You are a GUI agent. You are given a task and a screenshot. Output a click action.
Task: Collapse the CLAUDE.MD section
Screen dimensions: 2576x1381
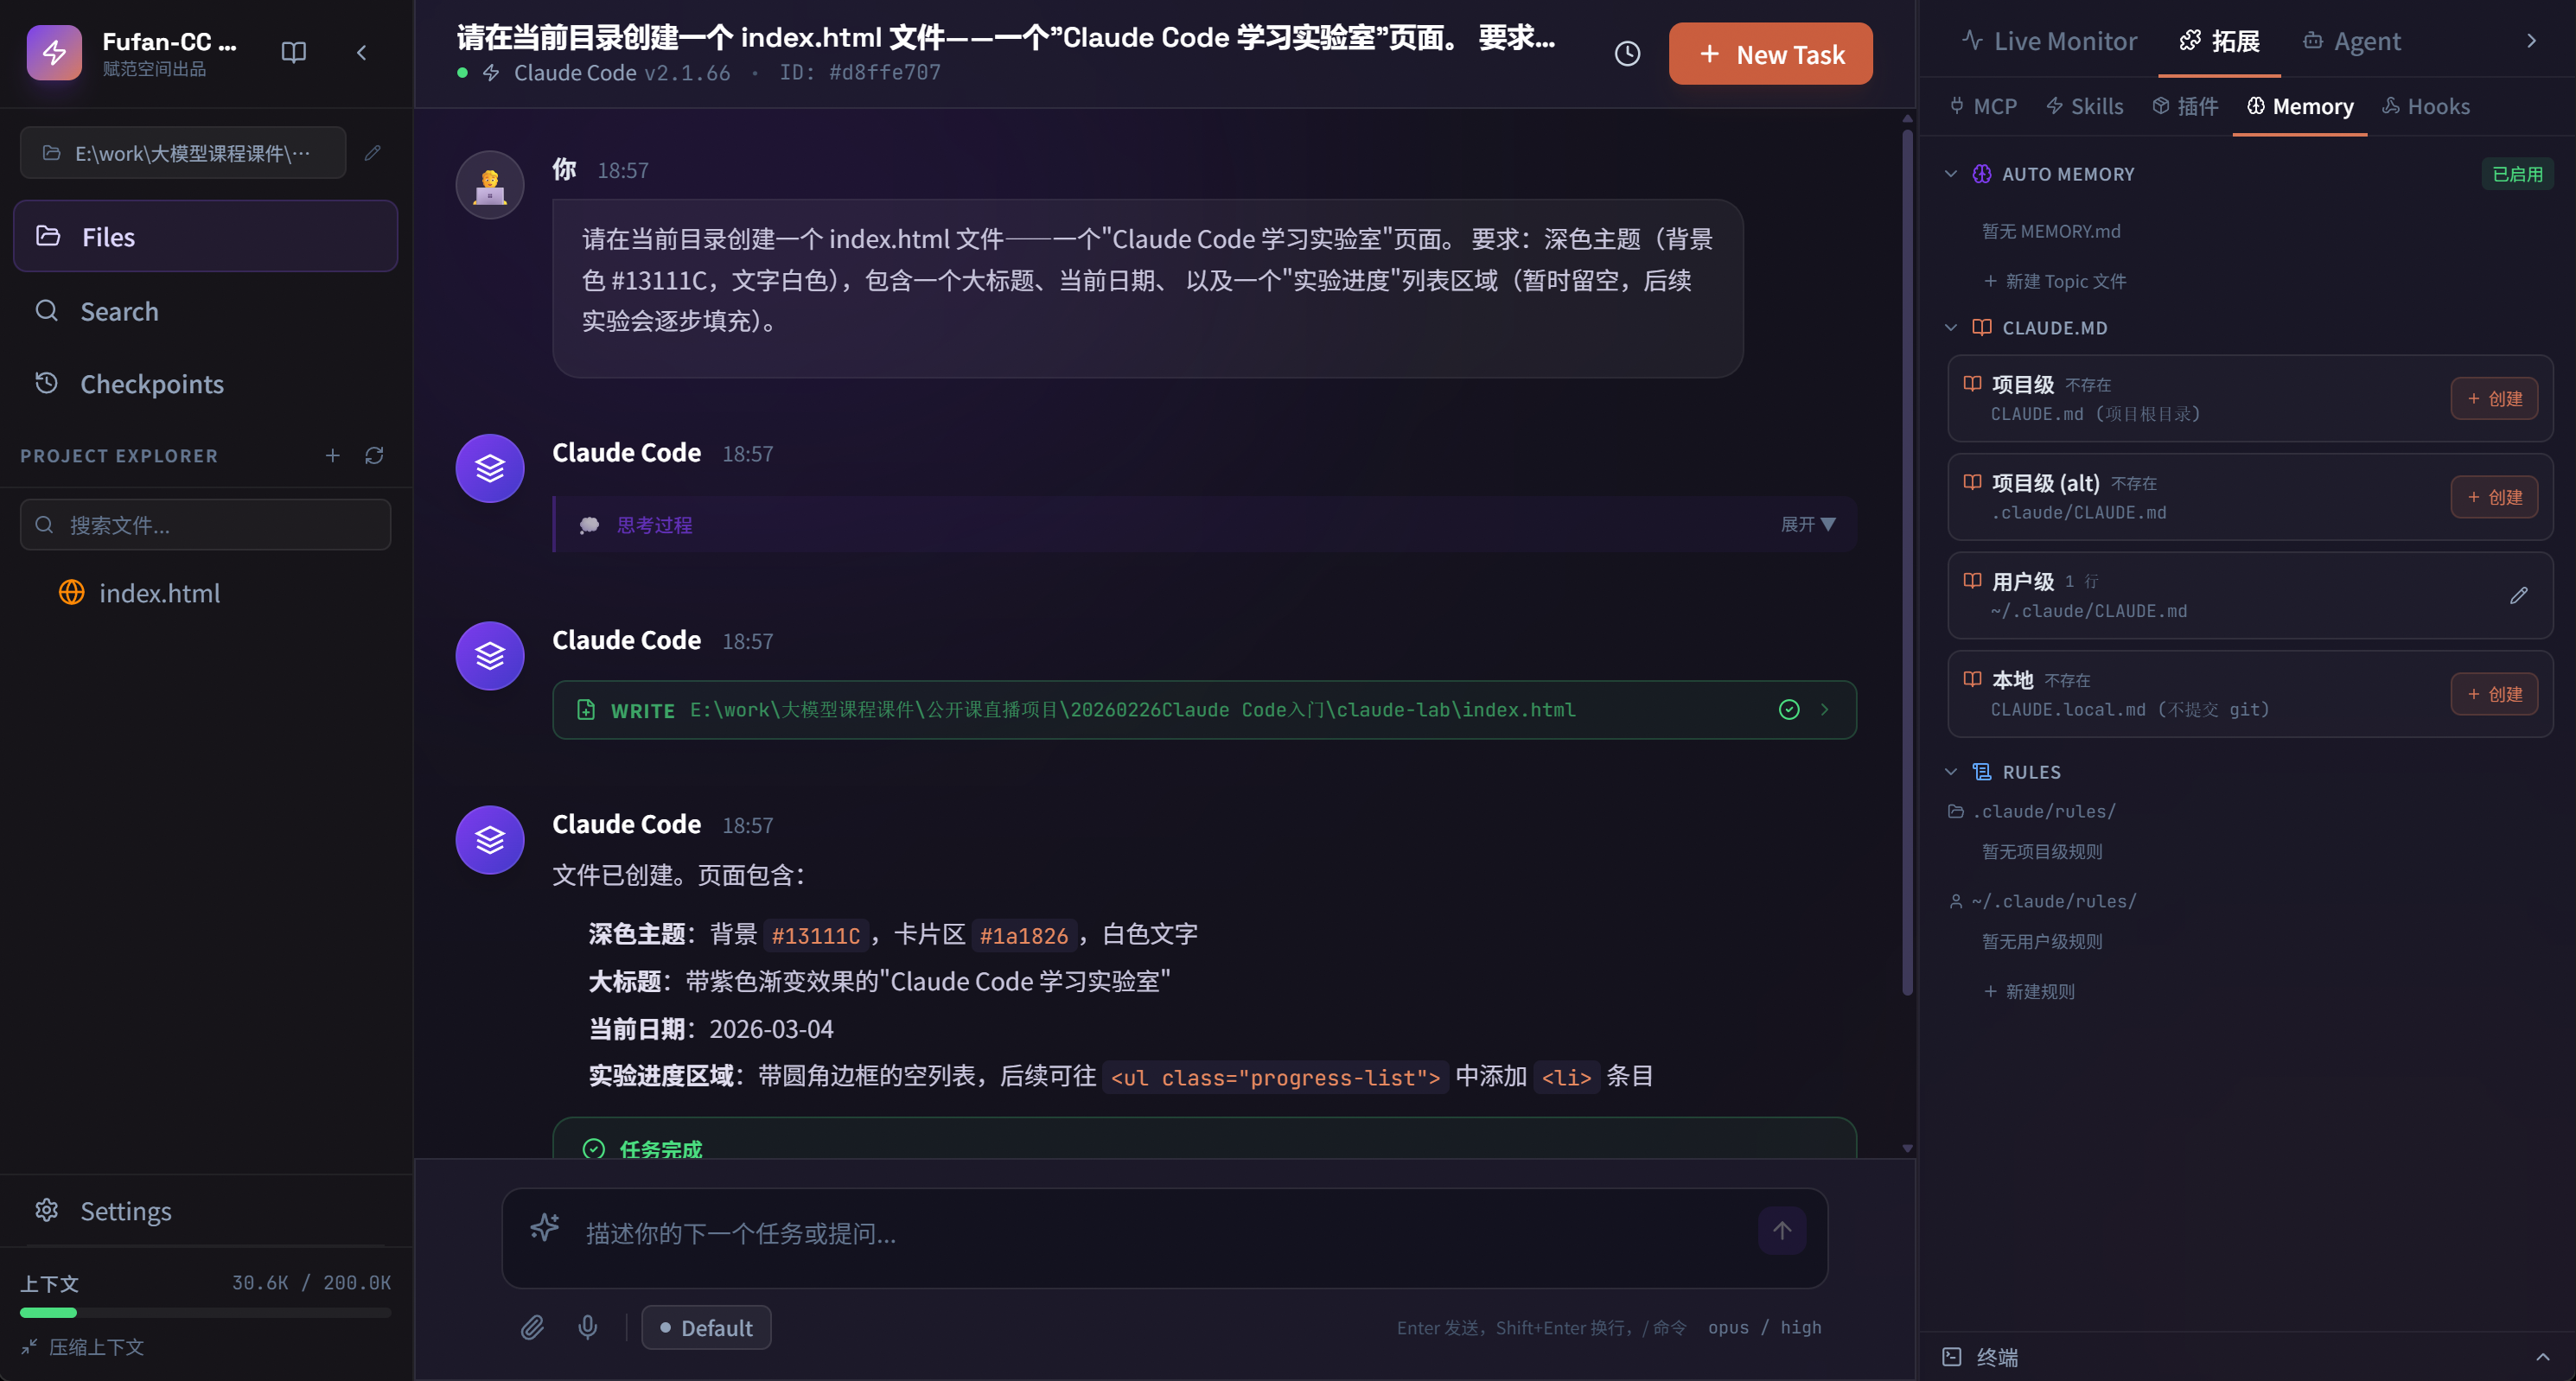(x=1950, y=327)
